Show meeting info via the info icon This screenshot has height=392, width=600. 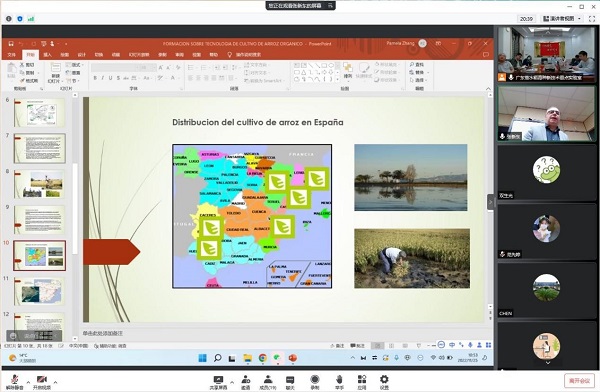(x=9, y=18)
